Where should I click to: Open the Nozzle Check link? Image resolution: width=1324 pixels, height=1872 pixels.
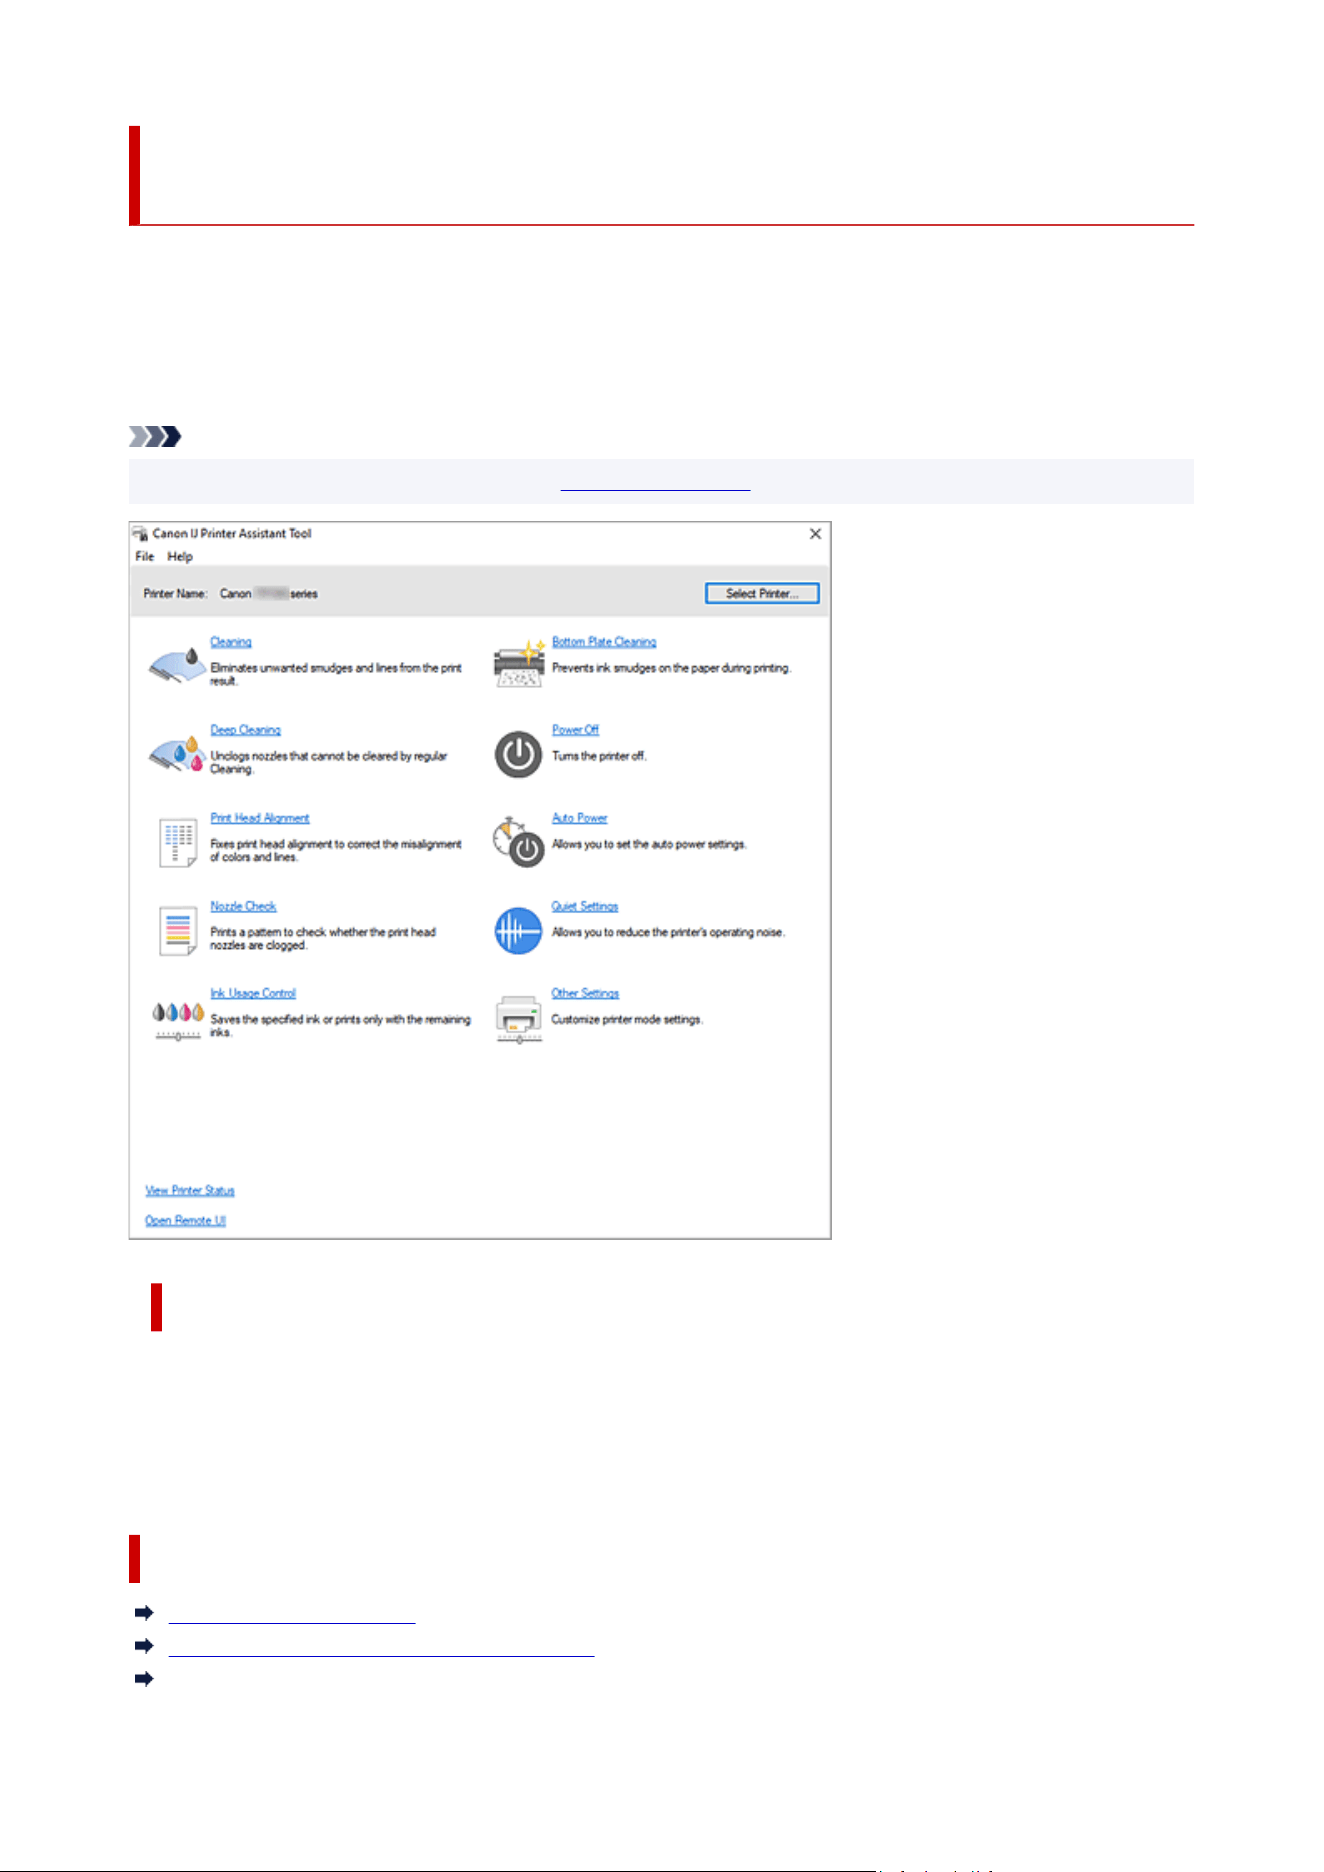point(243,906)
